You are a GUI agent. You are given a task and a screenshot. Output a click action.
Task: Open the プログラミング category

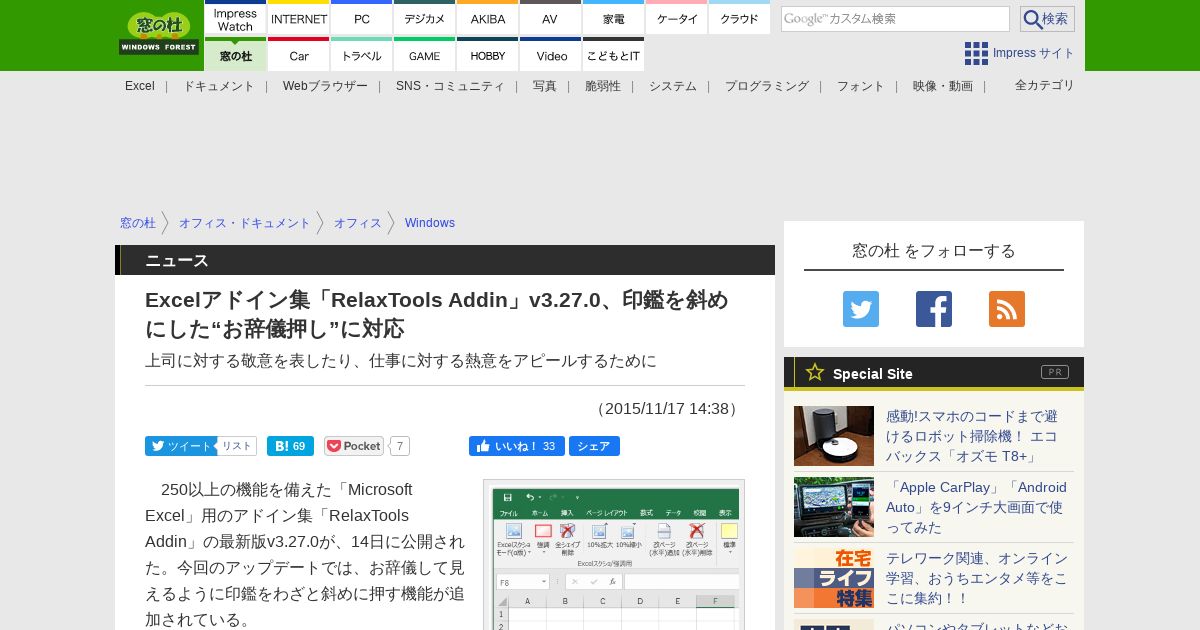pos(767,86)
